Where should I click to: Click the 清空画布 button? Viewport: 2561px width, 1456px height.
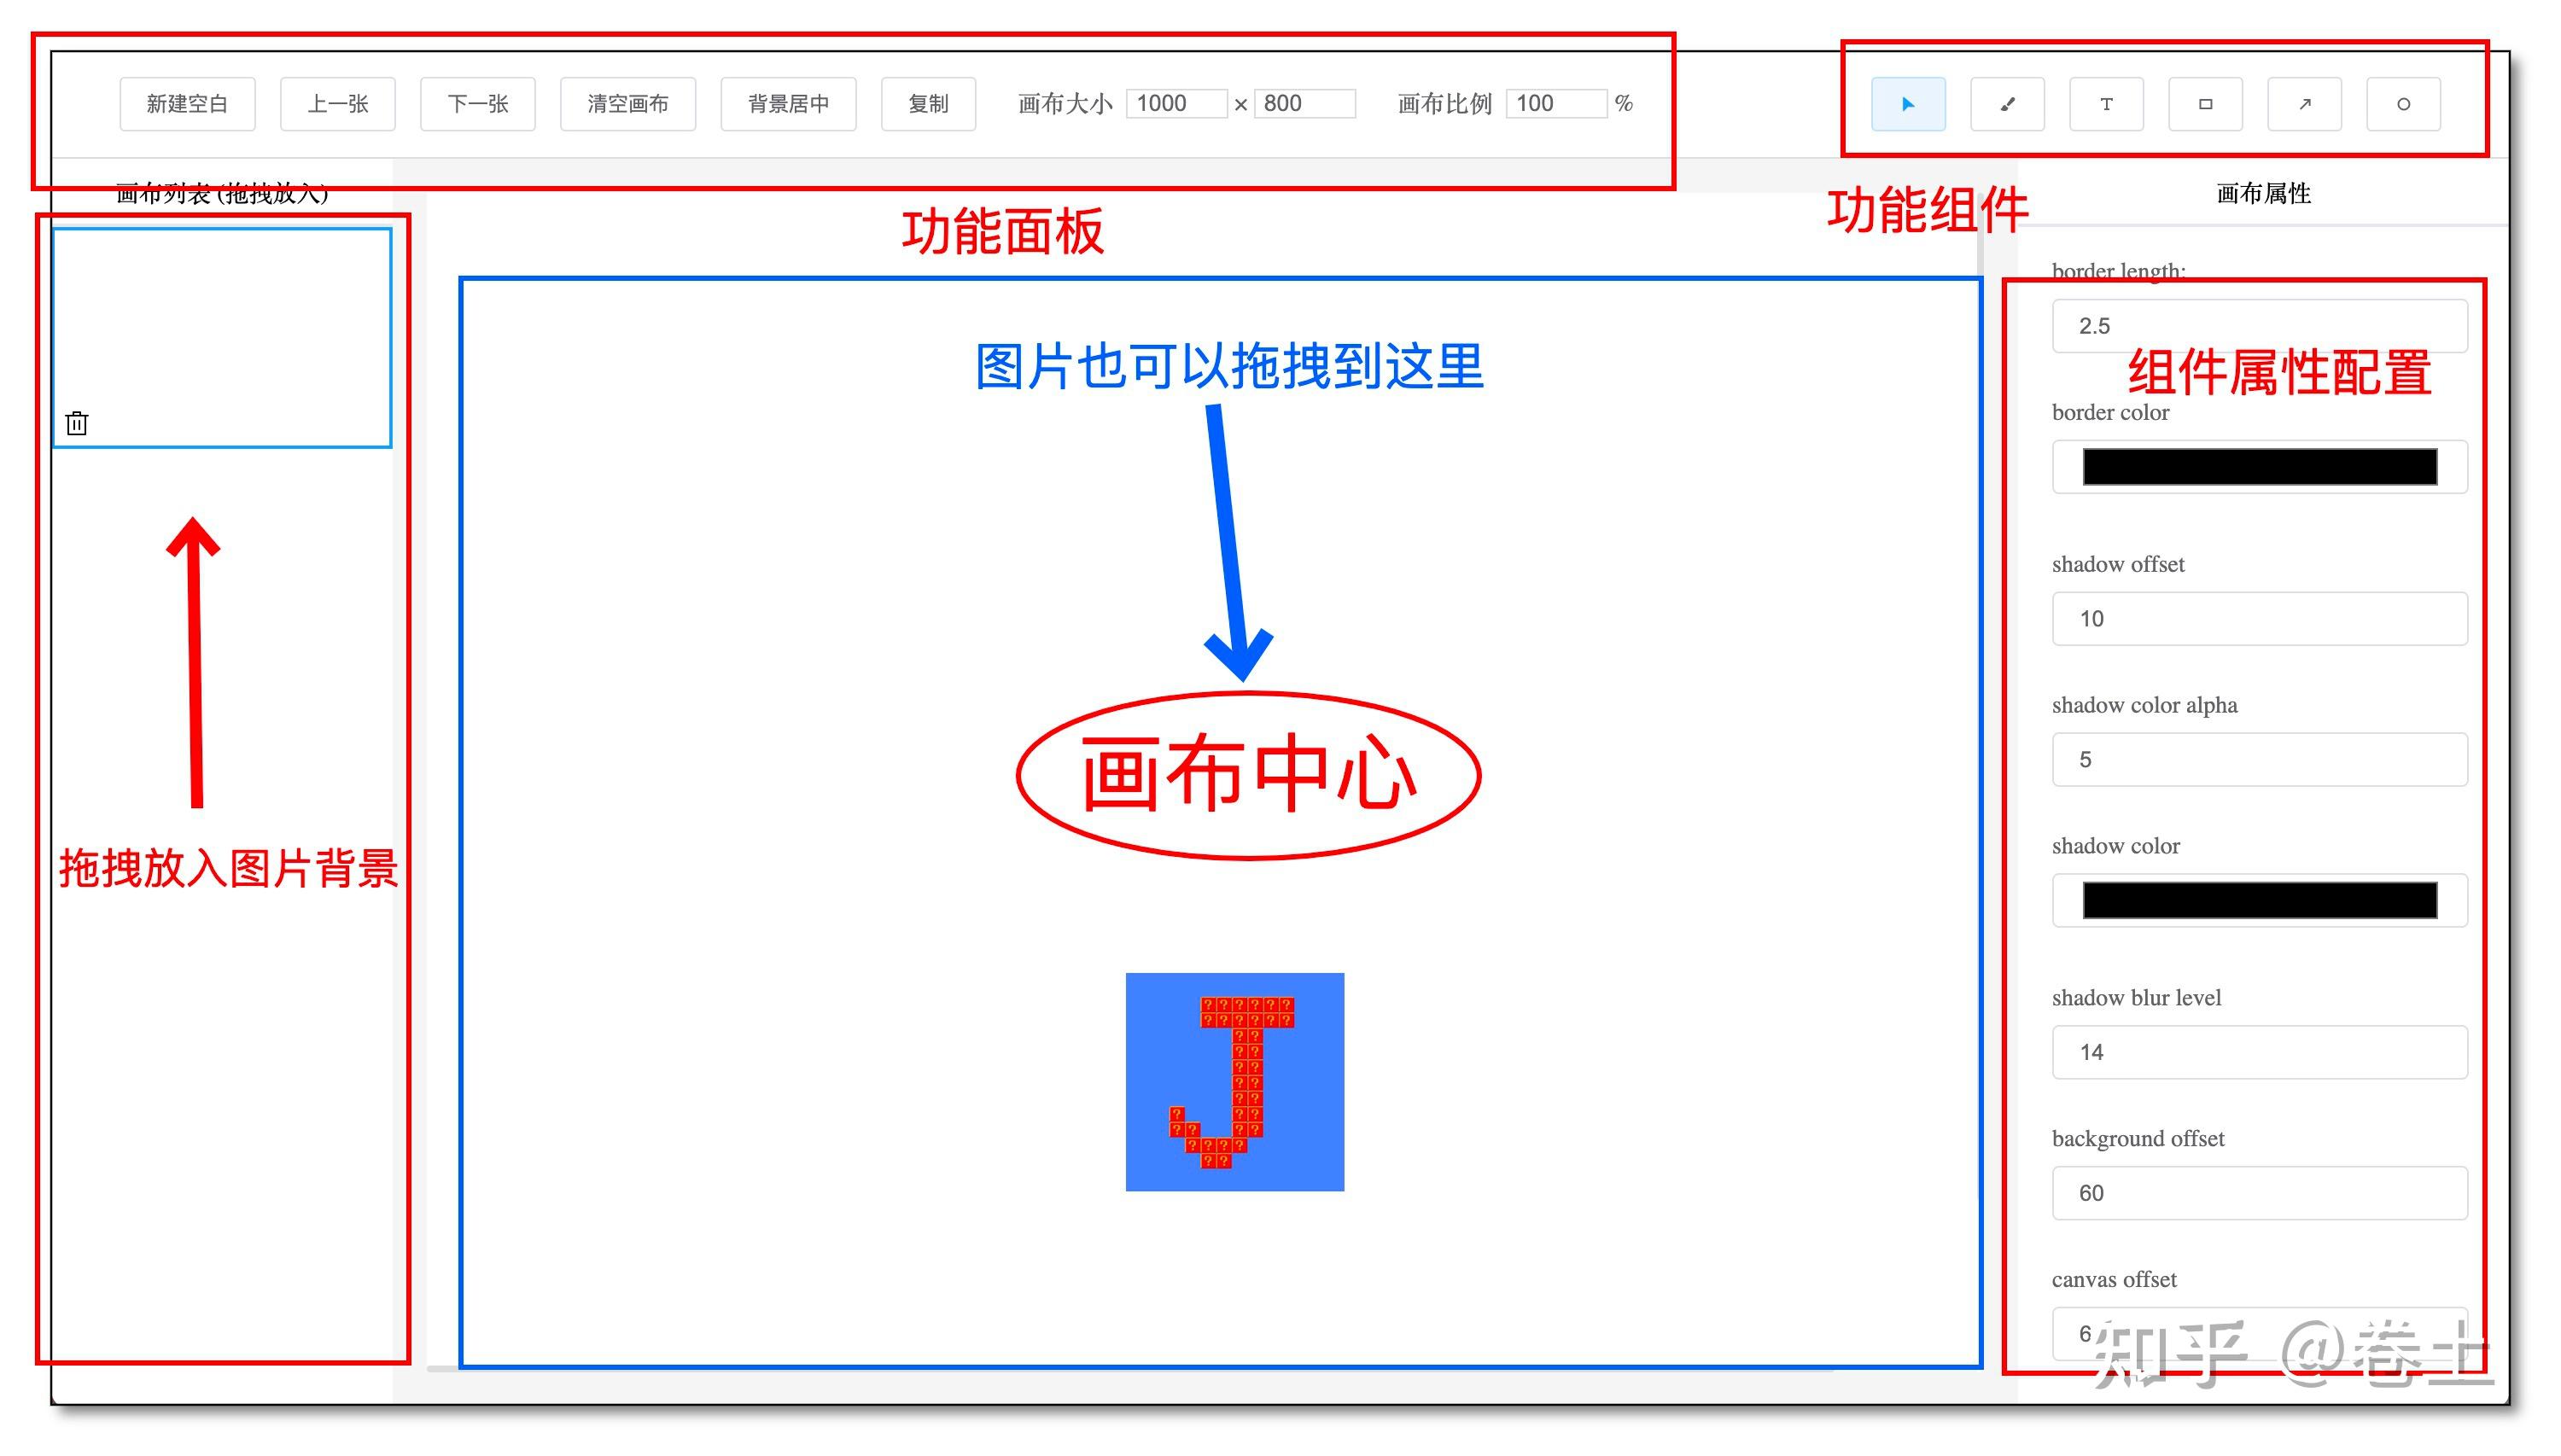click(x=627, y=103)
